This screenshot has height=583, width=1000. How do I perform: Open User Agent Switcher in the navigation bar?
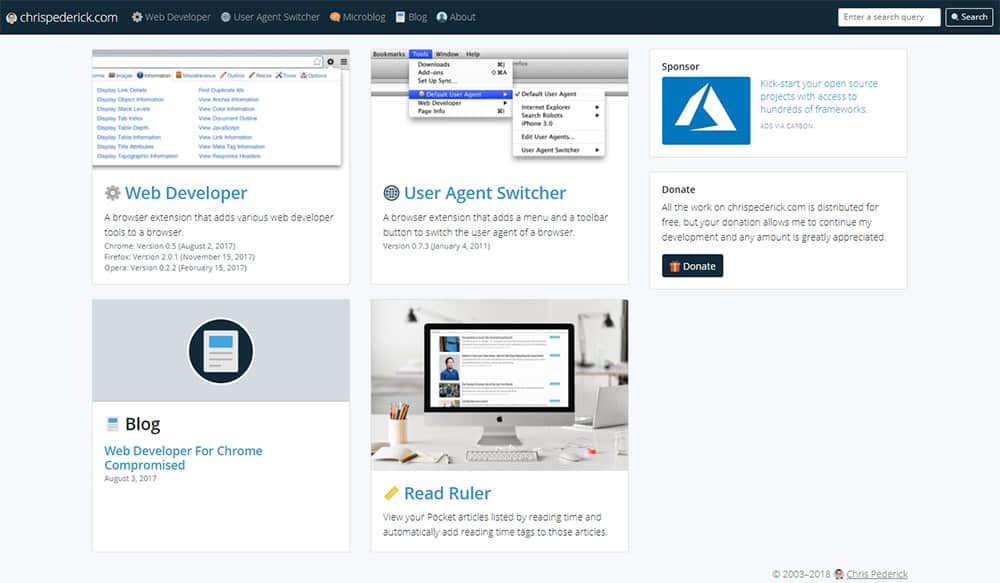point(270,17)
